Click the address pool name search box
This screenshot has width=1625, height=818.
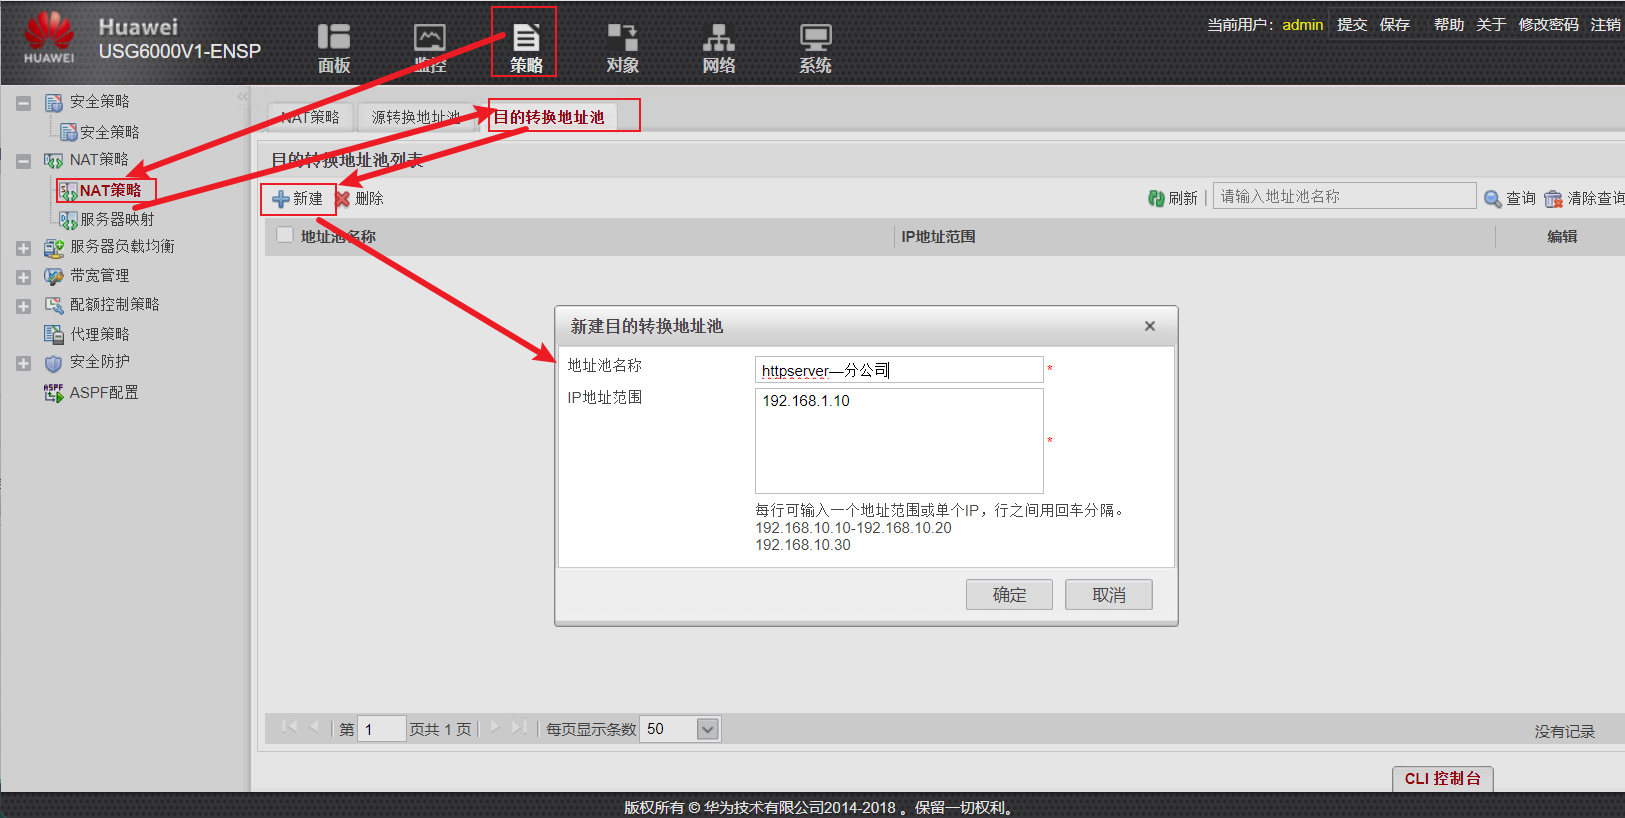coord(1345,196)
